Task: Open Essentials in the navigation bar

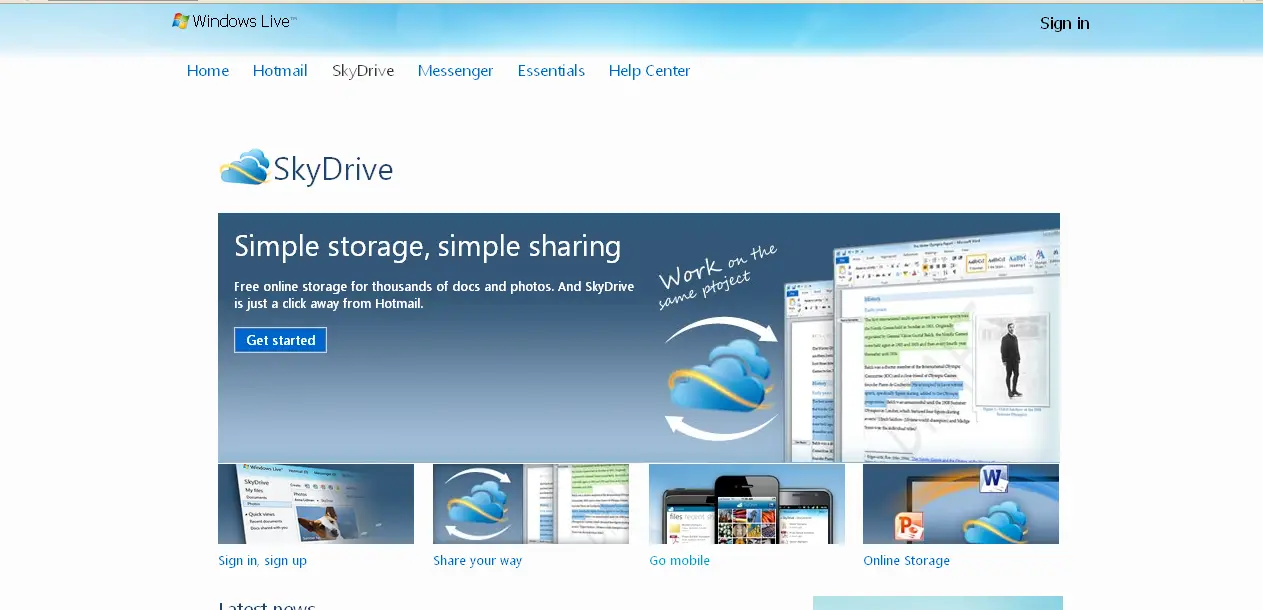Action: pos(551,71)
